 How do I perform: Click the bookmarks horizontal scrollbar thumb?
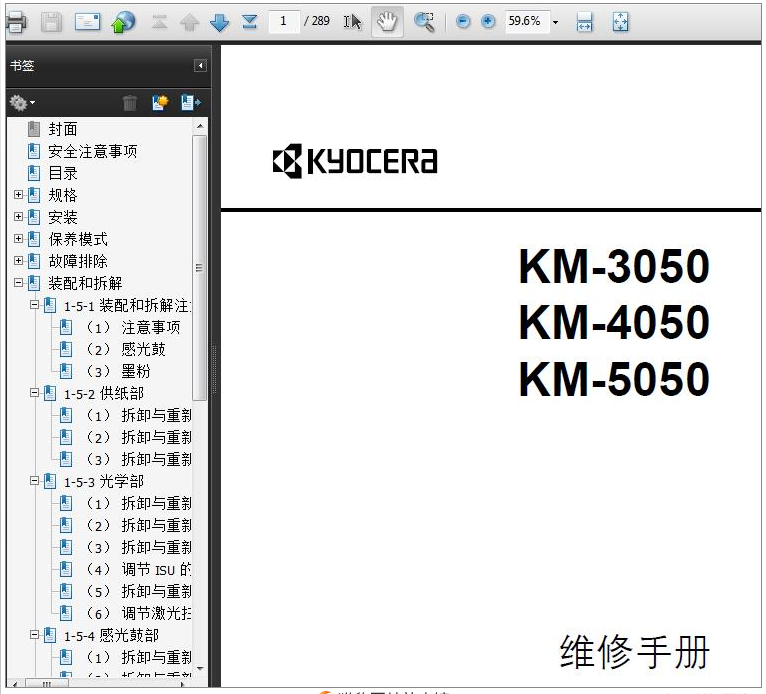tap(47, 684)
